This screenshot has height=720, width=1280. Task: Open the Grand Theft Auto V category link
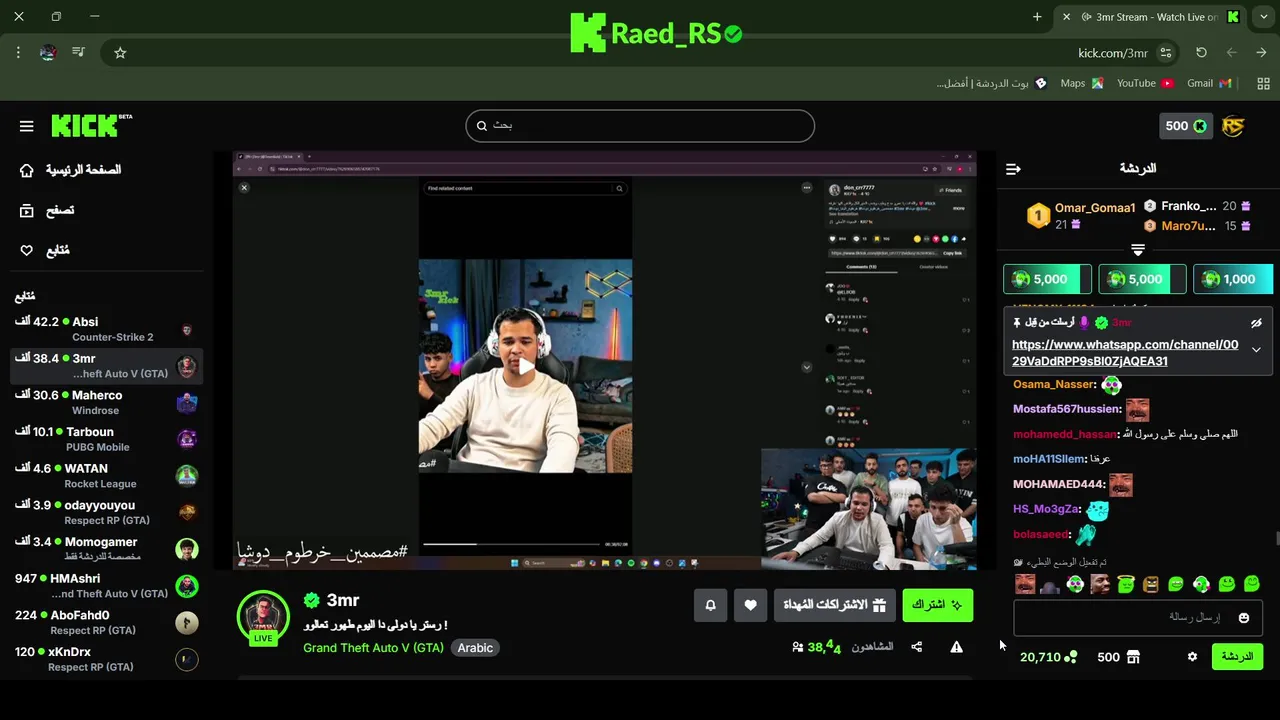[373, 648]
